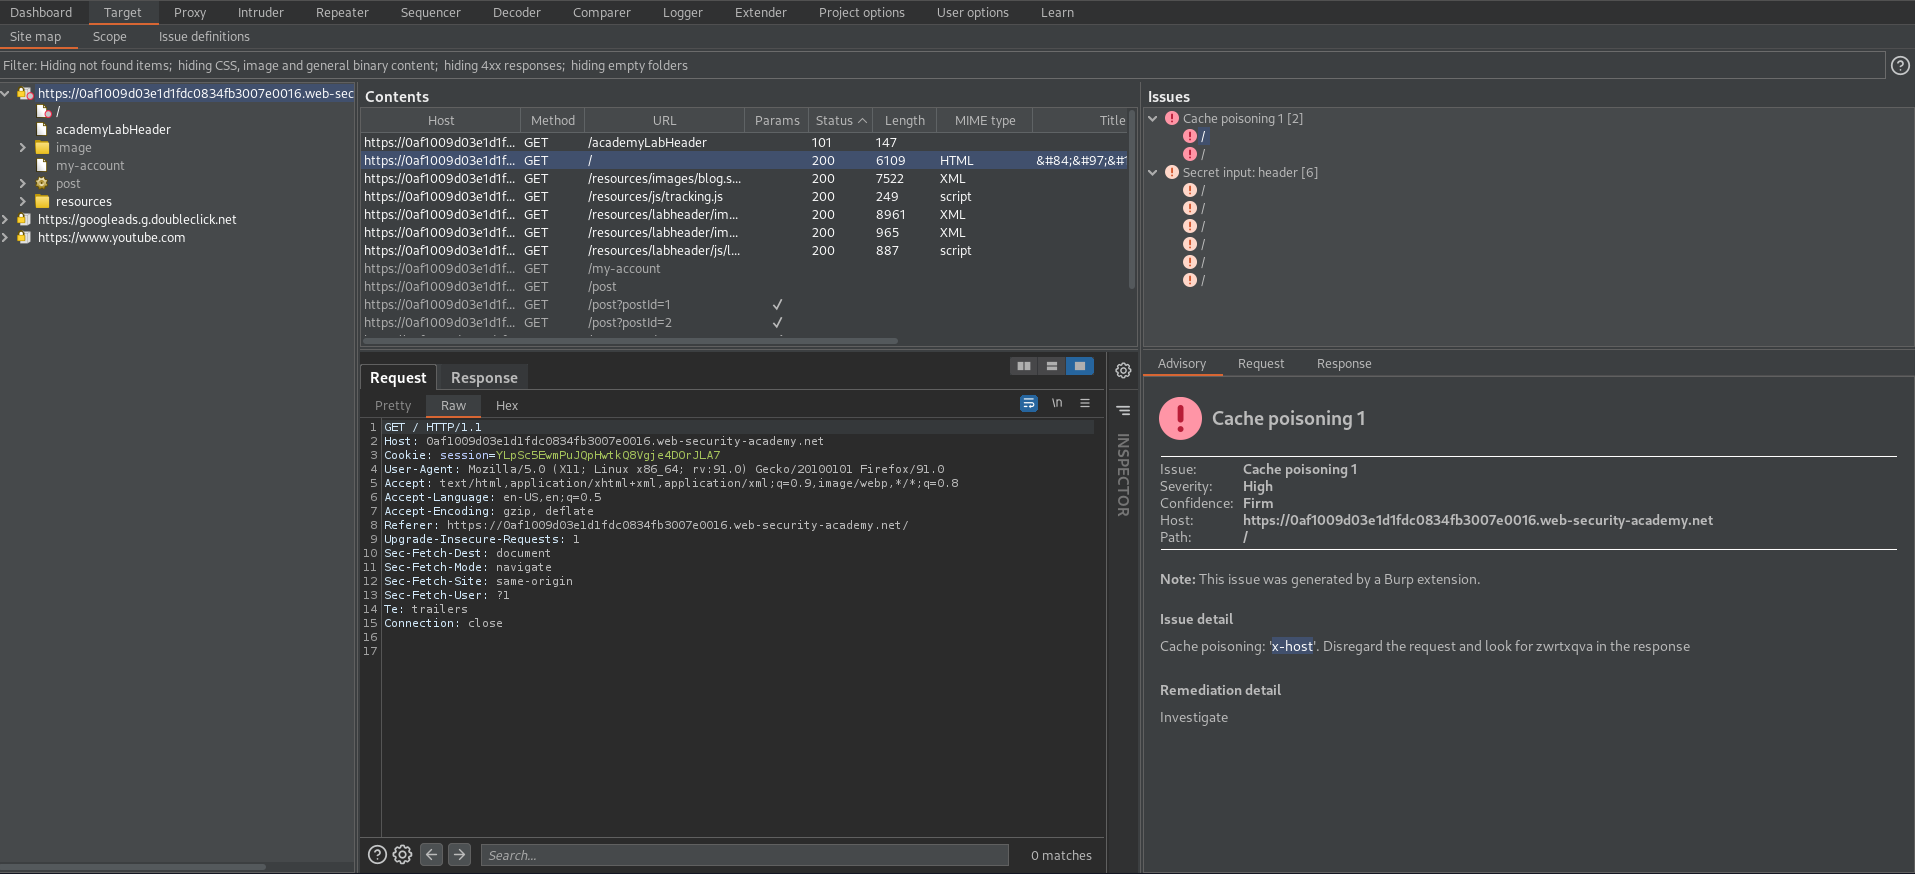Sort contents by MIME type header
1915x874 pixels.
(x=985, y=121)
